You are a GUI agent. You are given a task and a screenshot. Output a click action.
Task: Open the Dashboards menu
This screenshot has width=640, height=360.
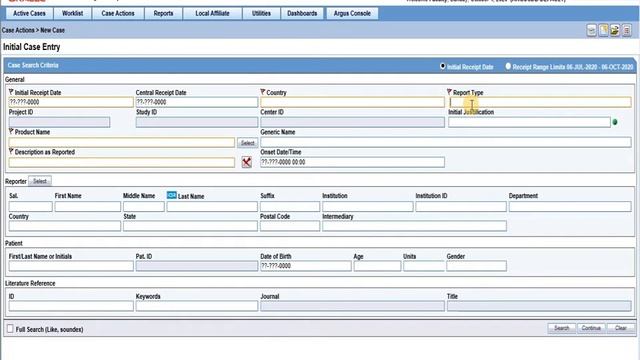pos(302,13)
